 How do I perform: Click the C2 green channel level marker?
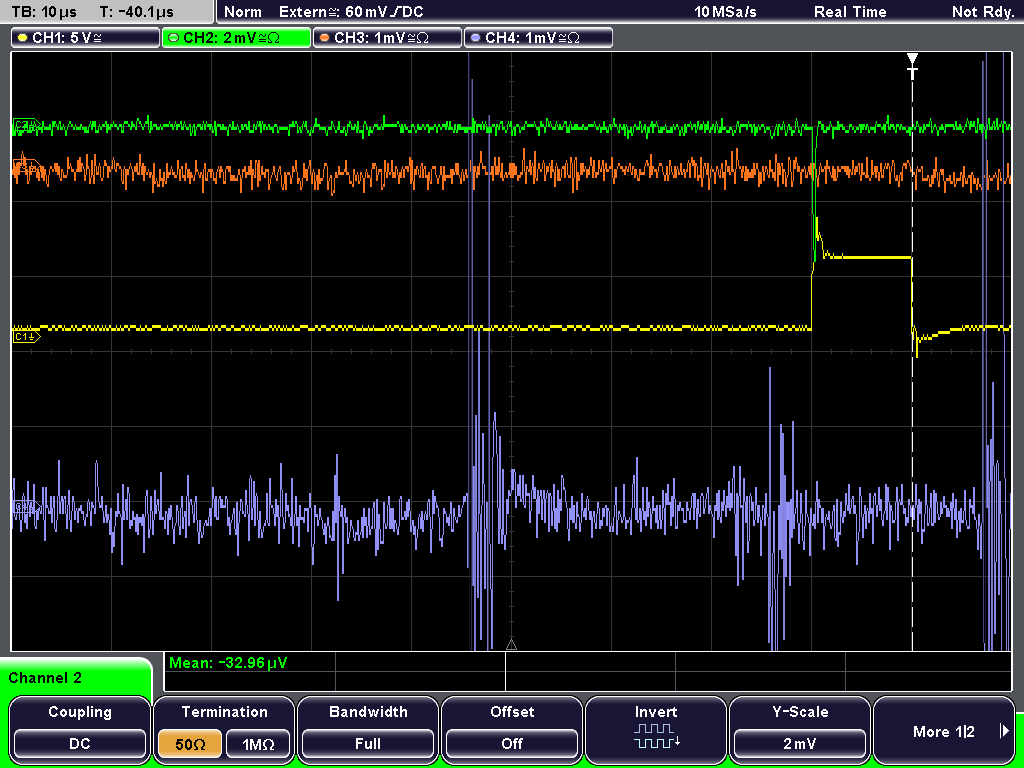pos(26,125)
